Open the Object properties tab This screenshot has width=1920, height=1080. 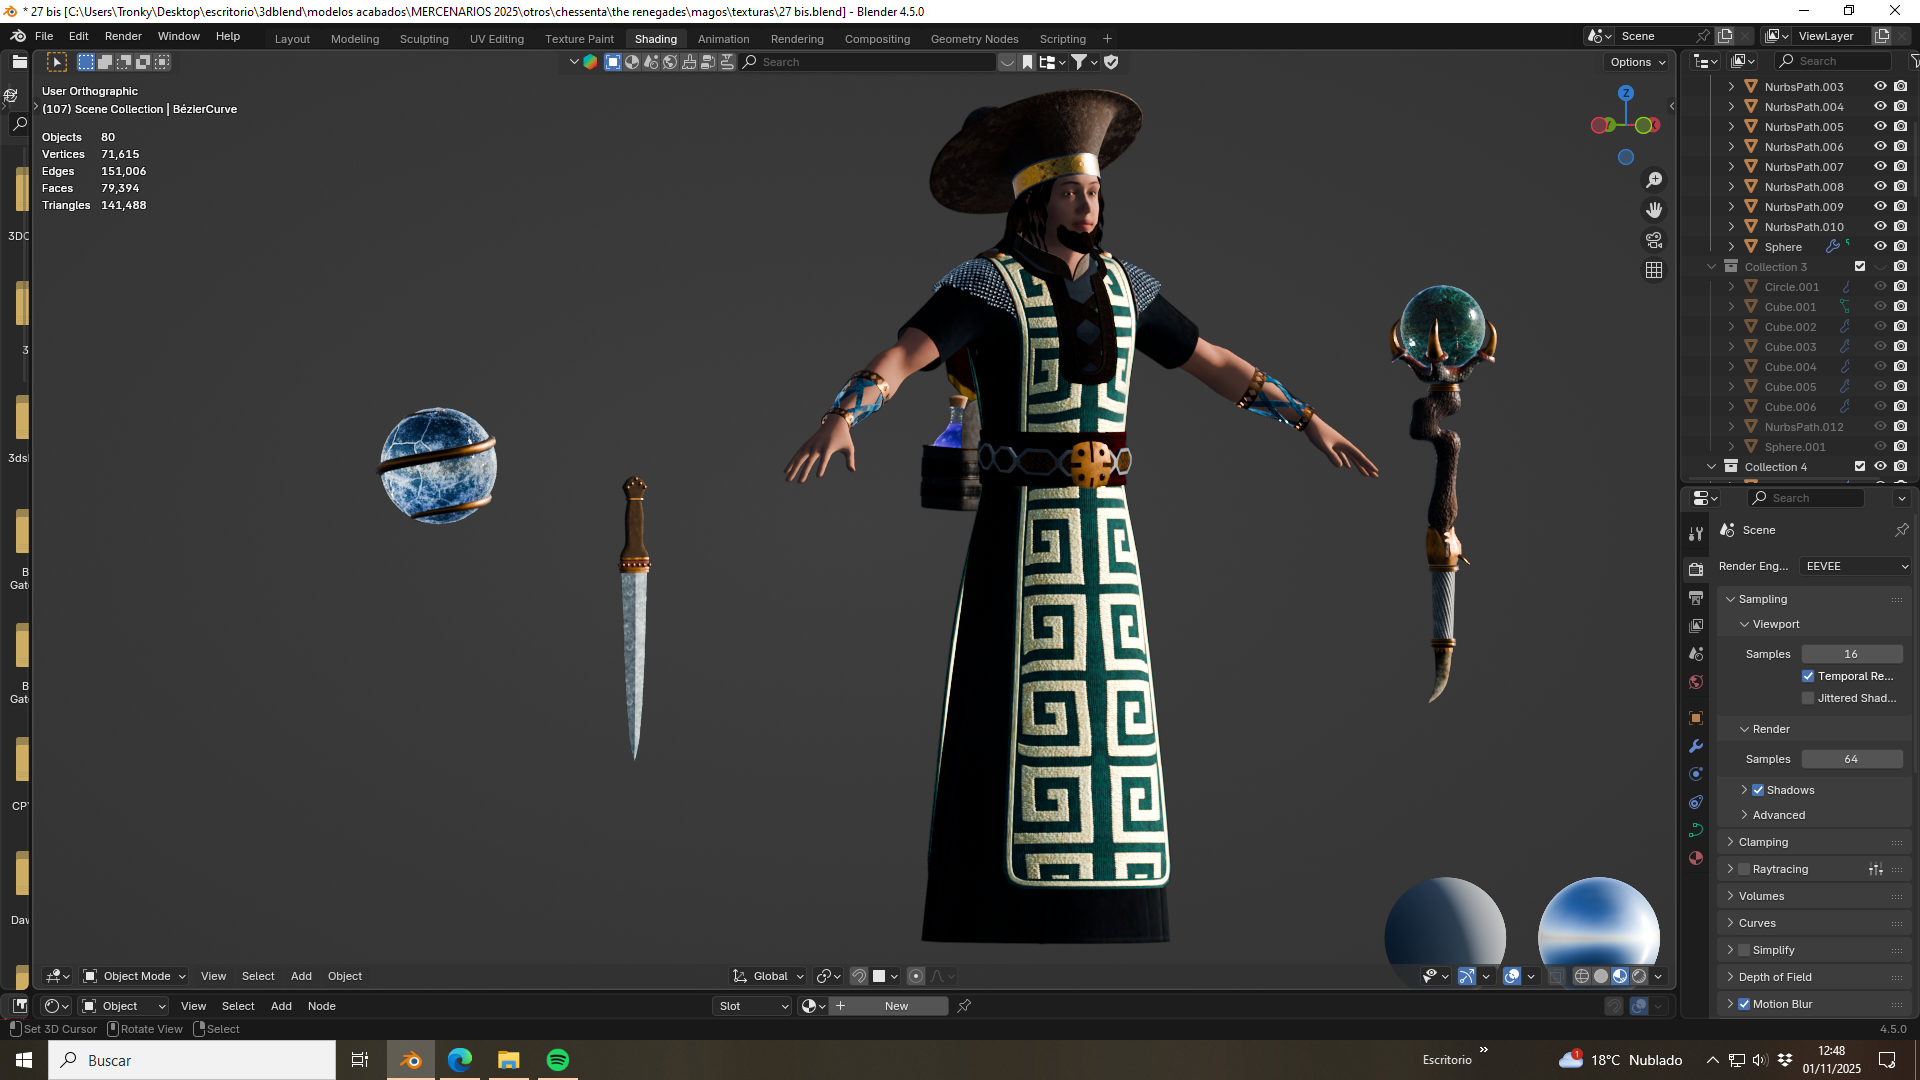pyautogui.click(x=1696, y=718)
